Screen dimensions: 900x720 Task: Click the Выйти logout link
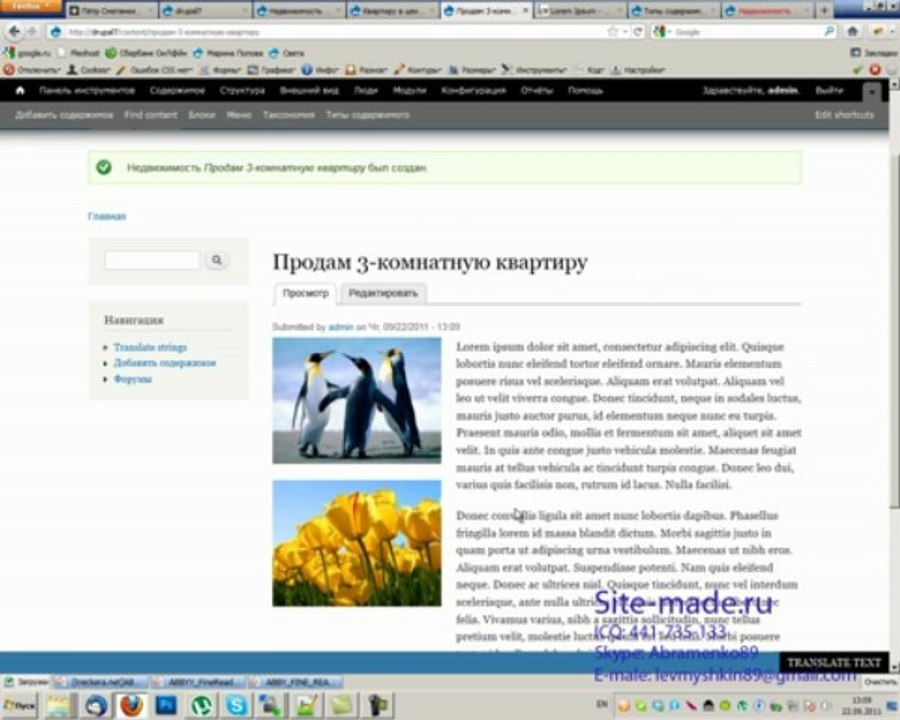pyautogui.click(x=829, y=90)
